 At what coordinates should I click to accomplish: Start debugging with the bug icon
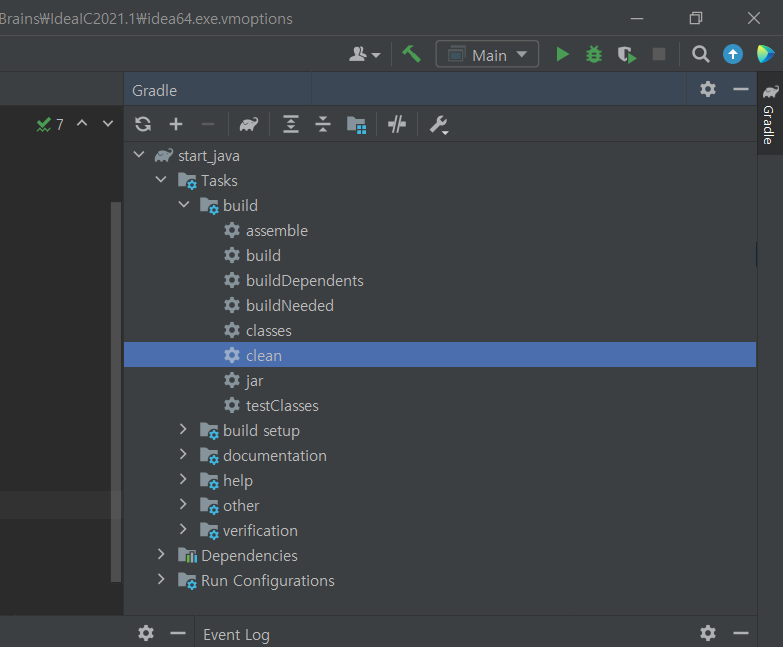point(594,54)
